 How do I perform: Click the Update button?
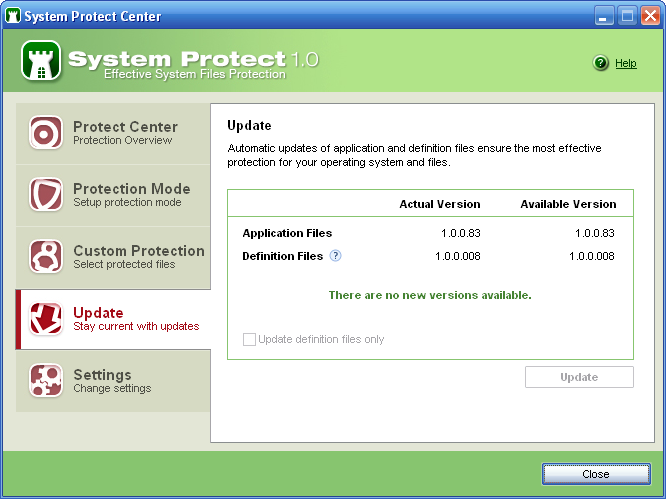[x=579, y=377]
